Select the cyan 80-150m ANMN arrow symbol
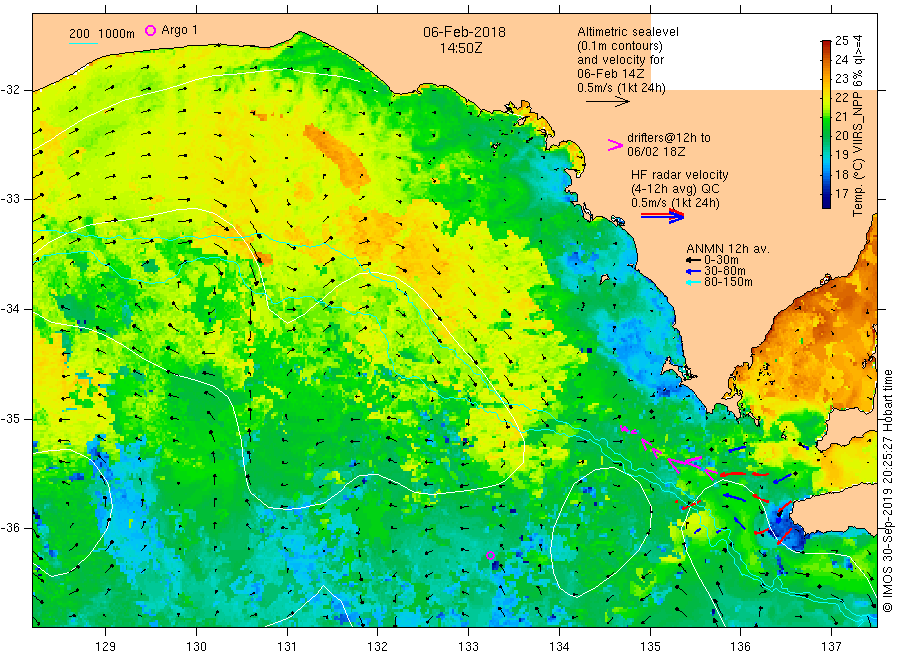Image resolution: width=900 pixels, height=660 pixels. tap(693, 282)
